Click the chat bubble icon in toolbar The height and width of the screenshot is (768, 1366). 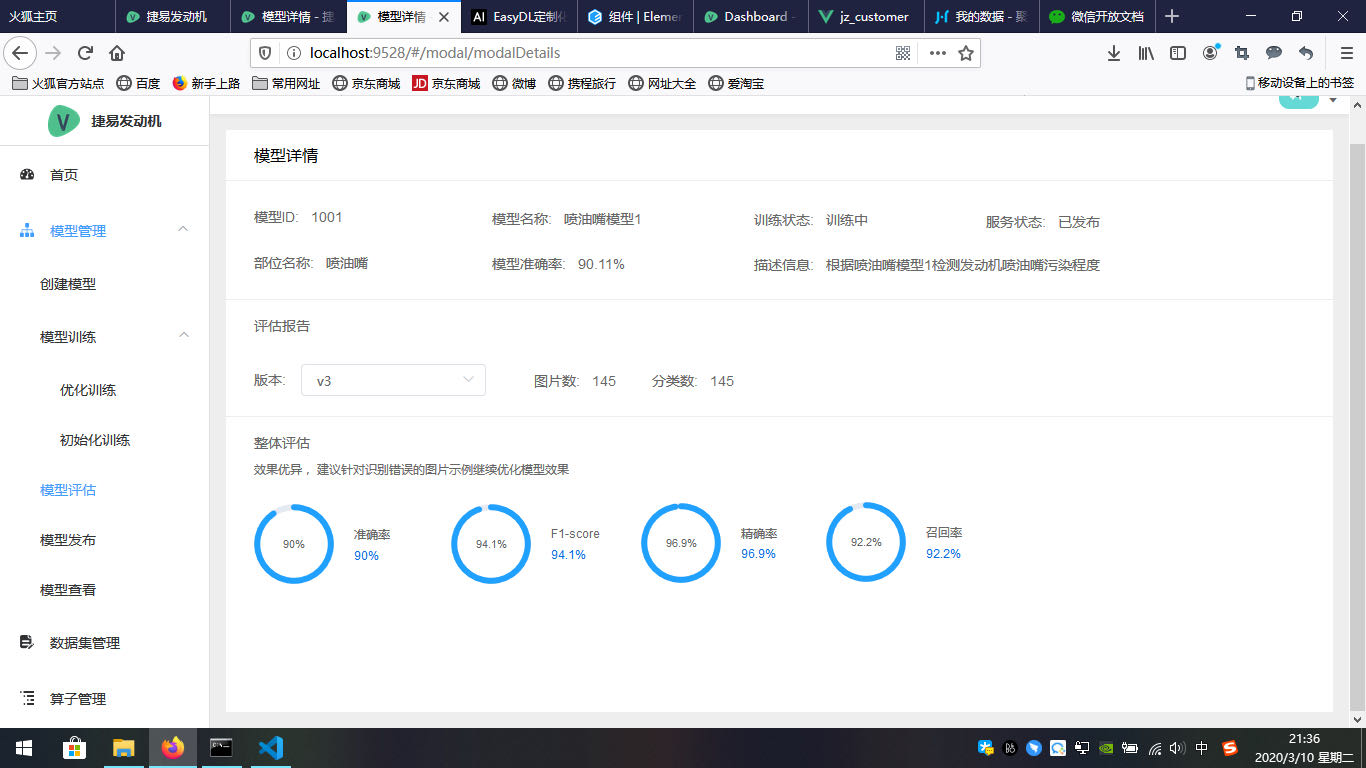click(1274, 53)
